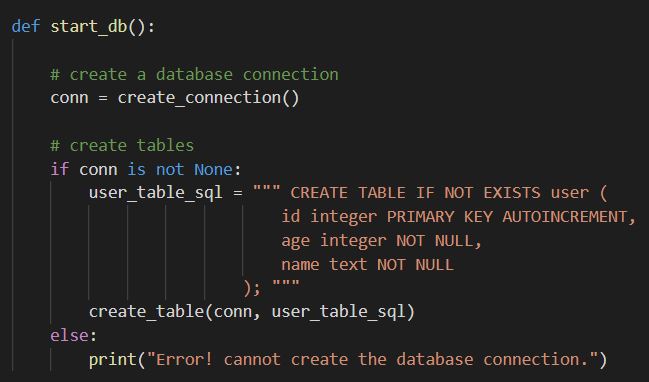Click the CREATE TABLE IF NOT EXISTS text

tap(415, 193)
